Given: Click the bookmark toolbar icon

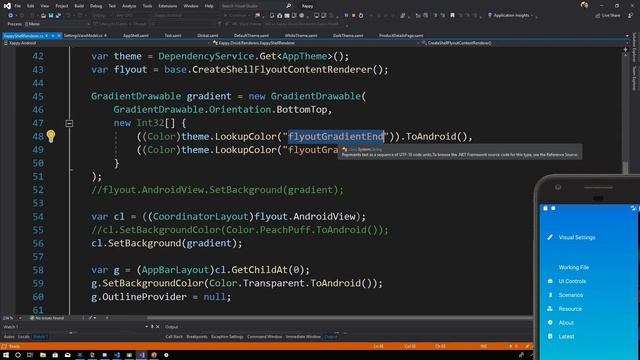Looking at the screenshot, I should [452, 16].
